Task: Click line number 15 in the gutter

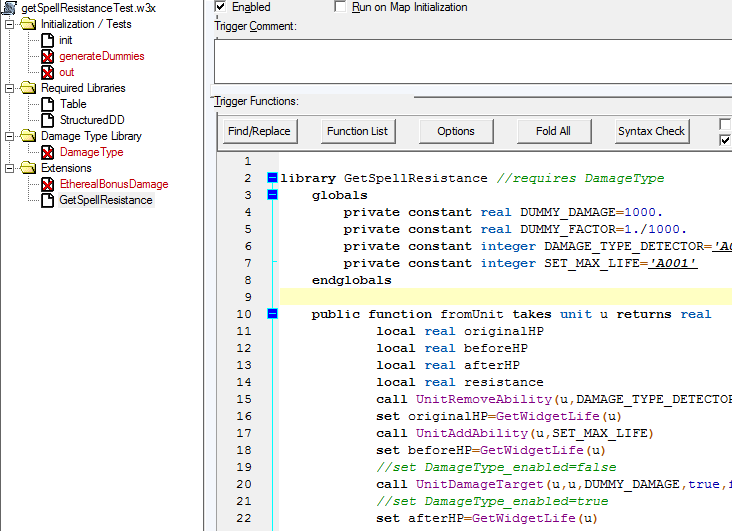Action: coord(244,399)
